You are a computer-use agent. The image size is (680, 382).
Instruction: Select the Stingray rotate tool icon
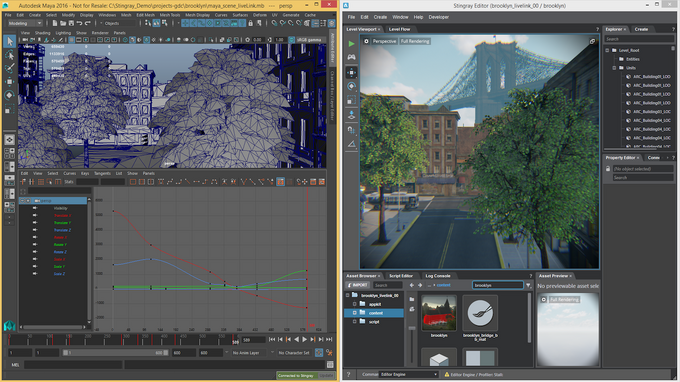pos(351,86)
